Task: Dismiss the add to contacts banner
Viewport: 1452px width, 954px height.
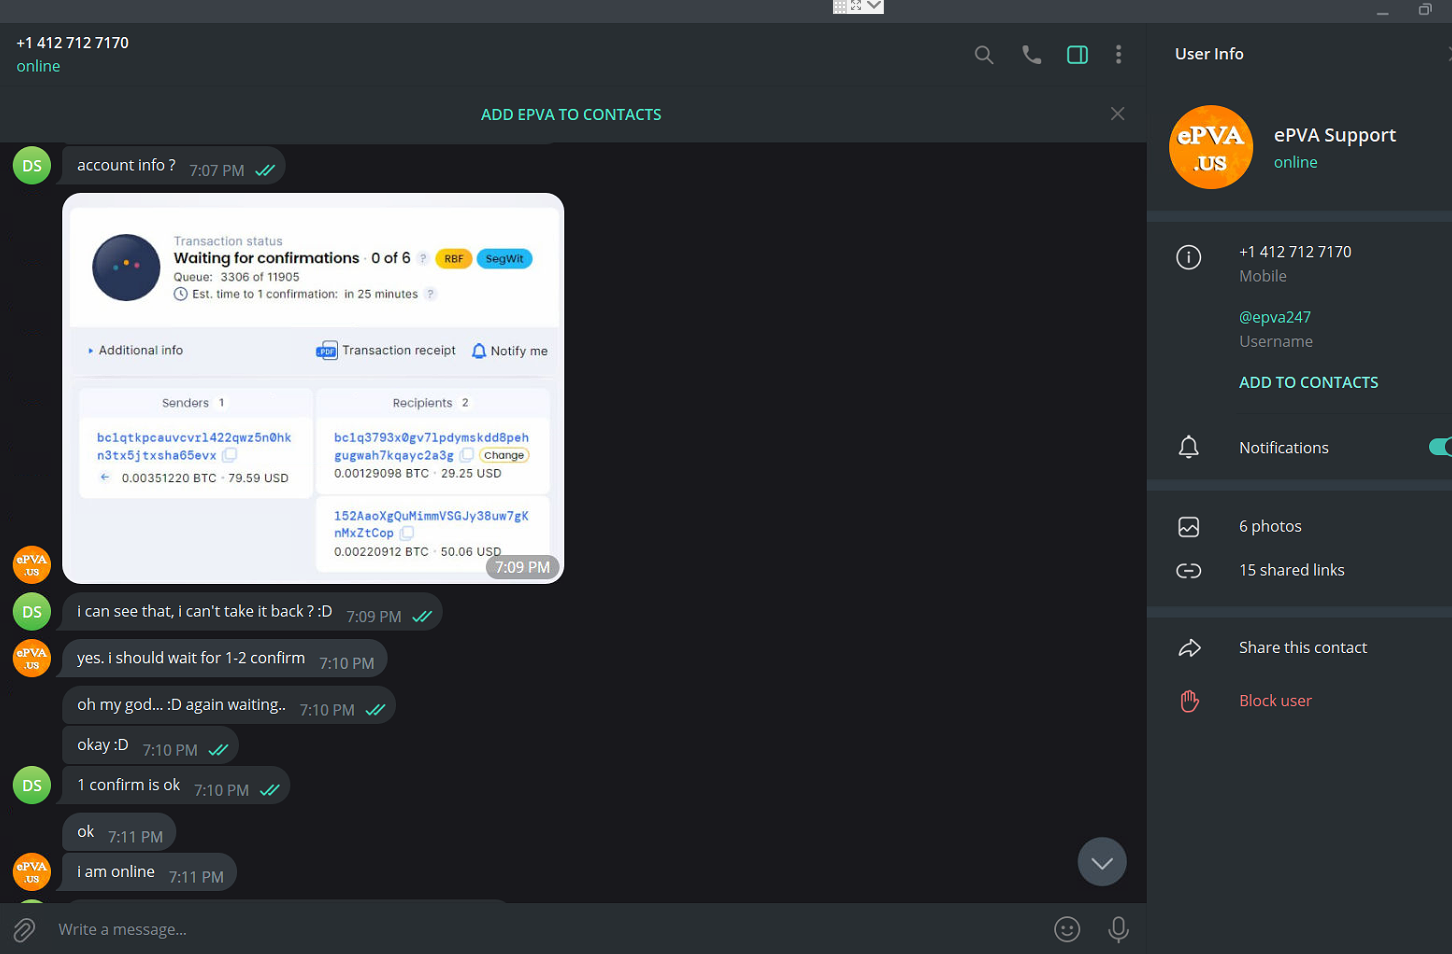Action: [1117, 114]
